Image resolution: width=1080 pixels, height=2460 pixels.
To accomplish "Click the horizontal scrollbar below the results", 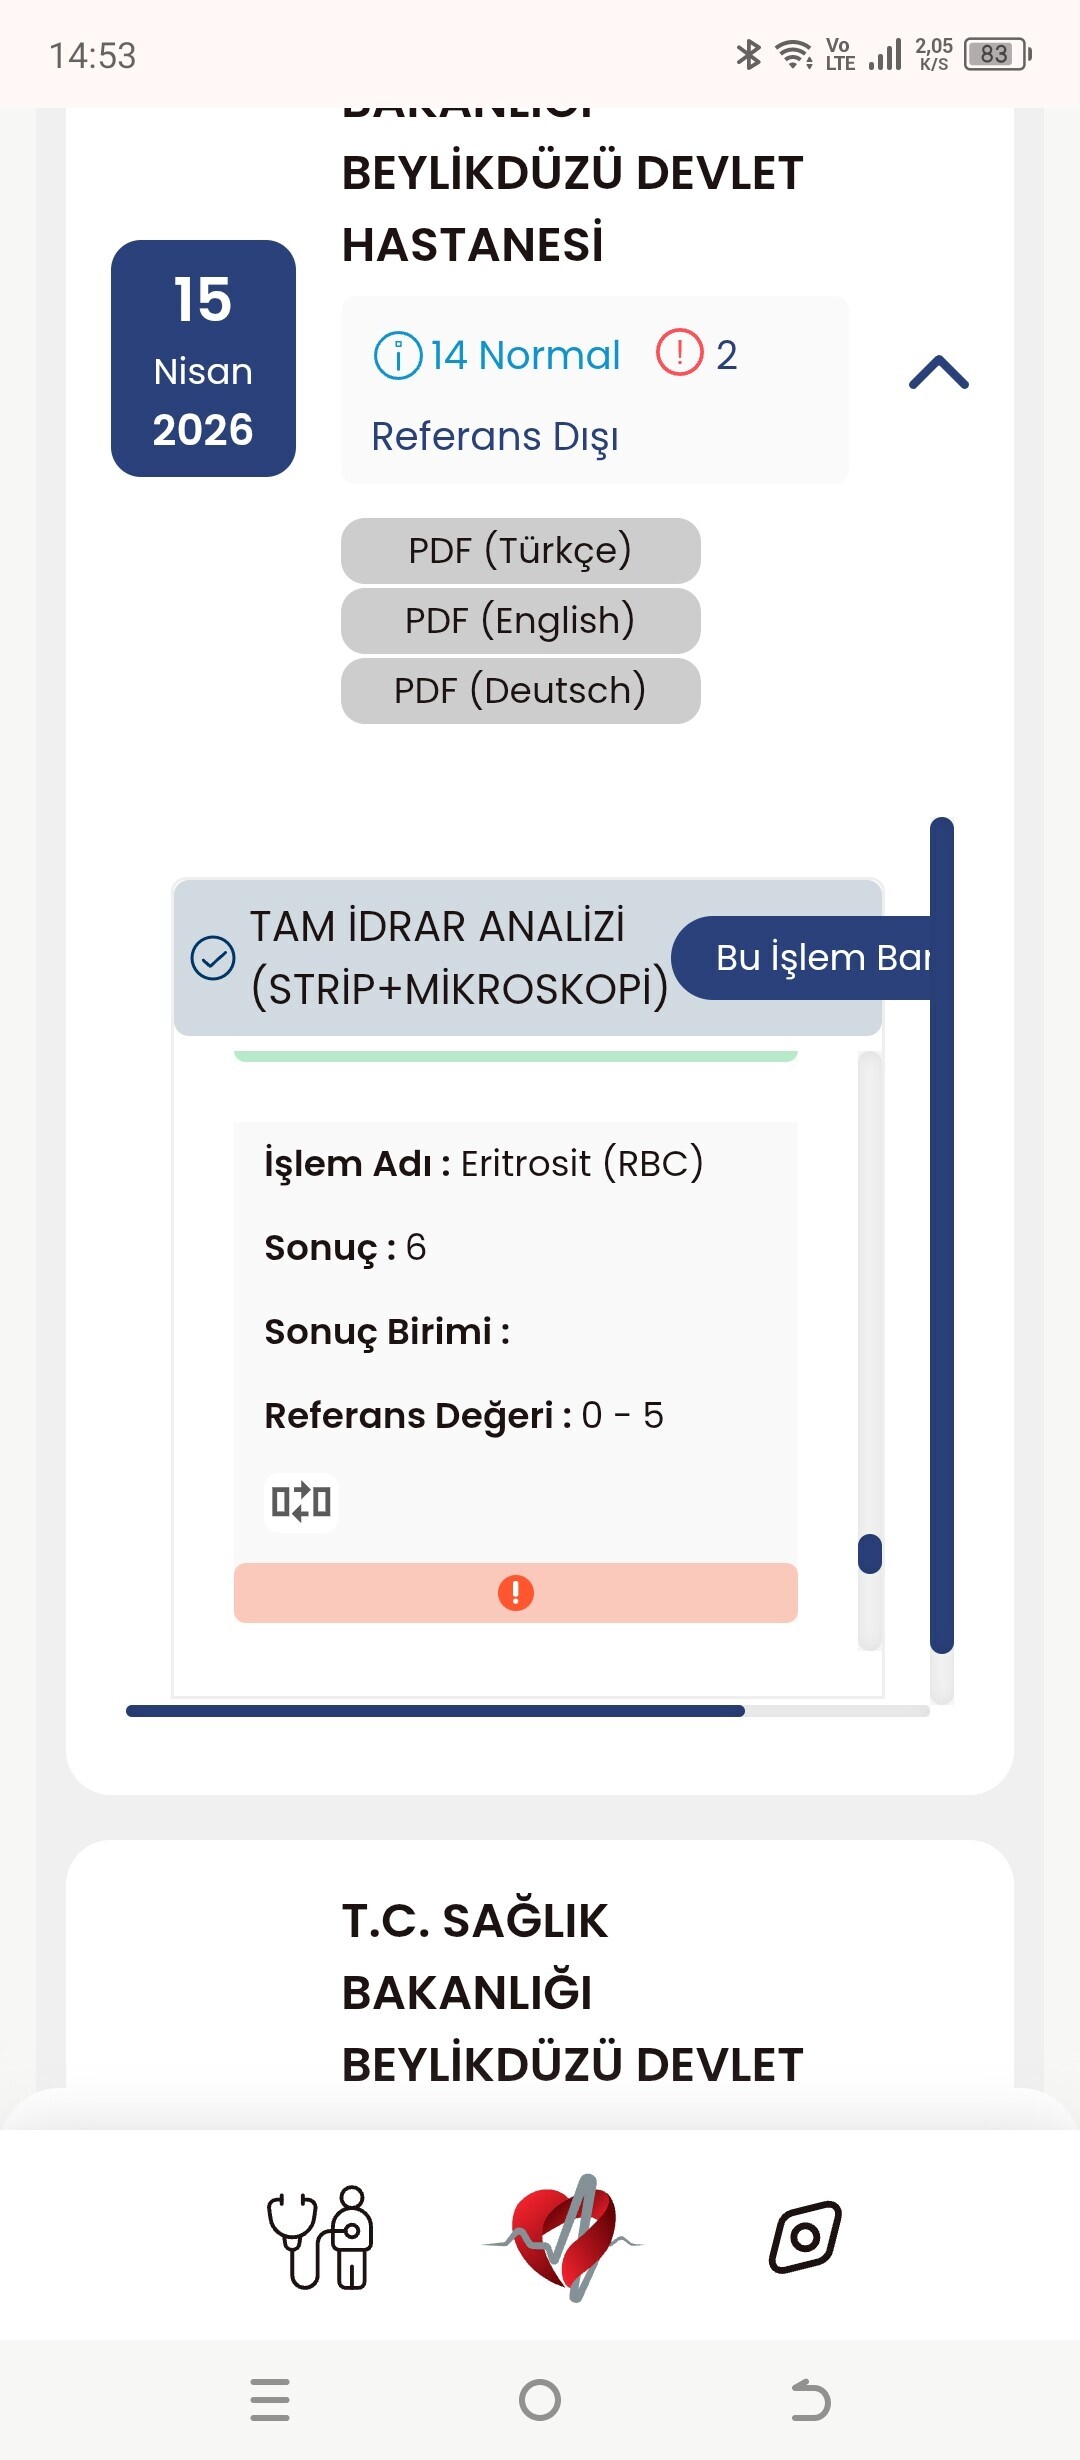I will [x=435, y=1711].
